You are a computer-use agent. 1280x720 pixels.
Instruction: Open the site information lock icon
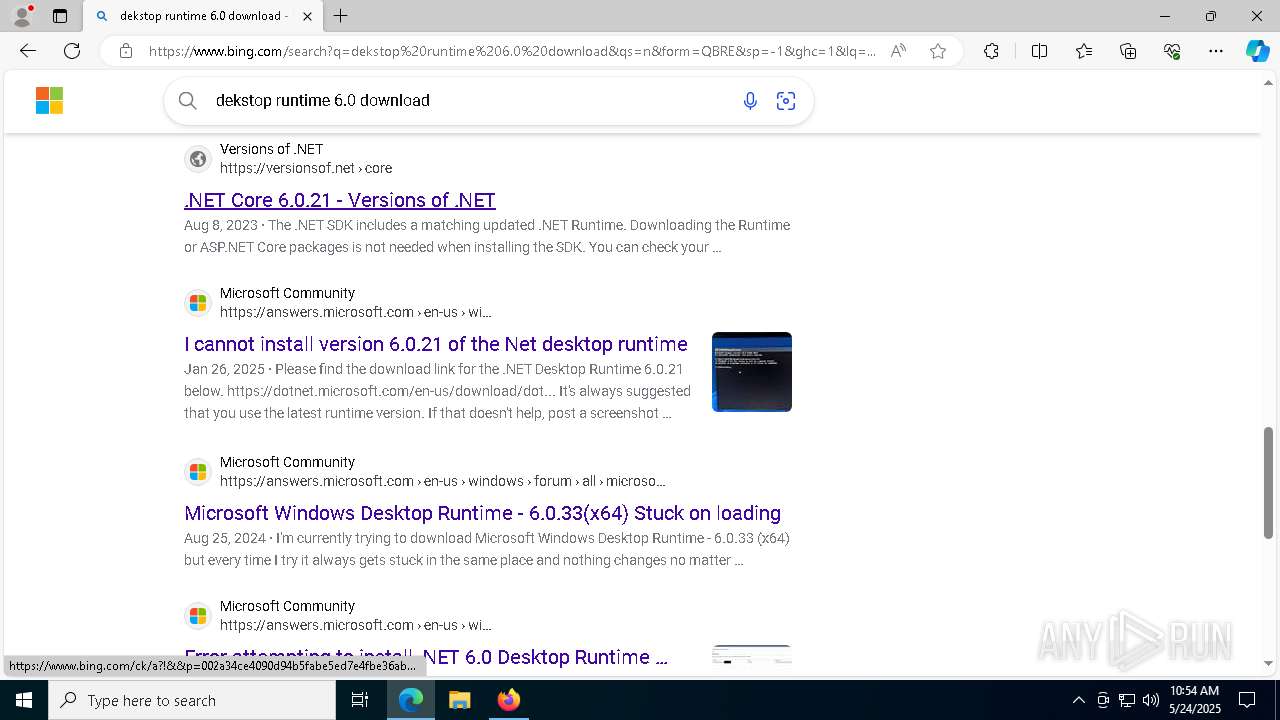[x=126, y=51]
